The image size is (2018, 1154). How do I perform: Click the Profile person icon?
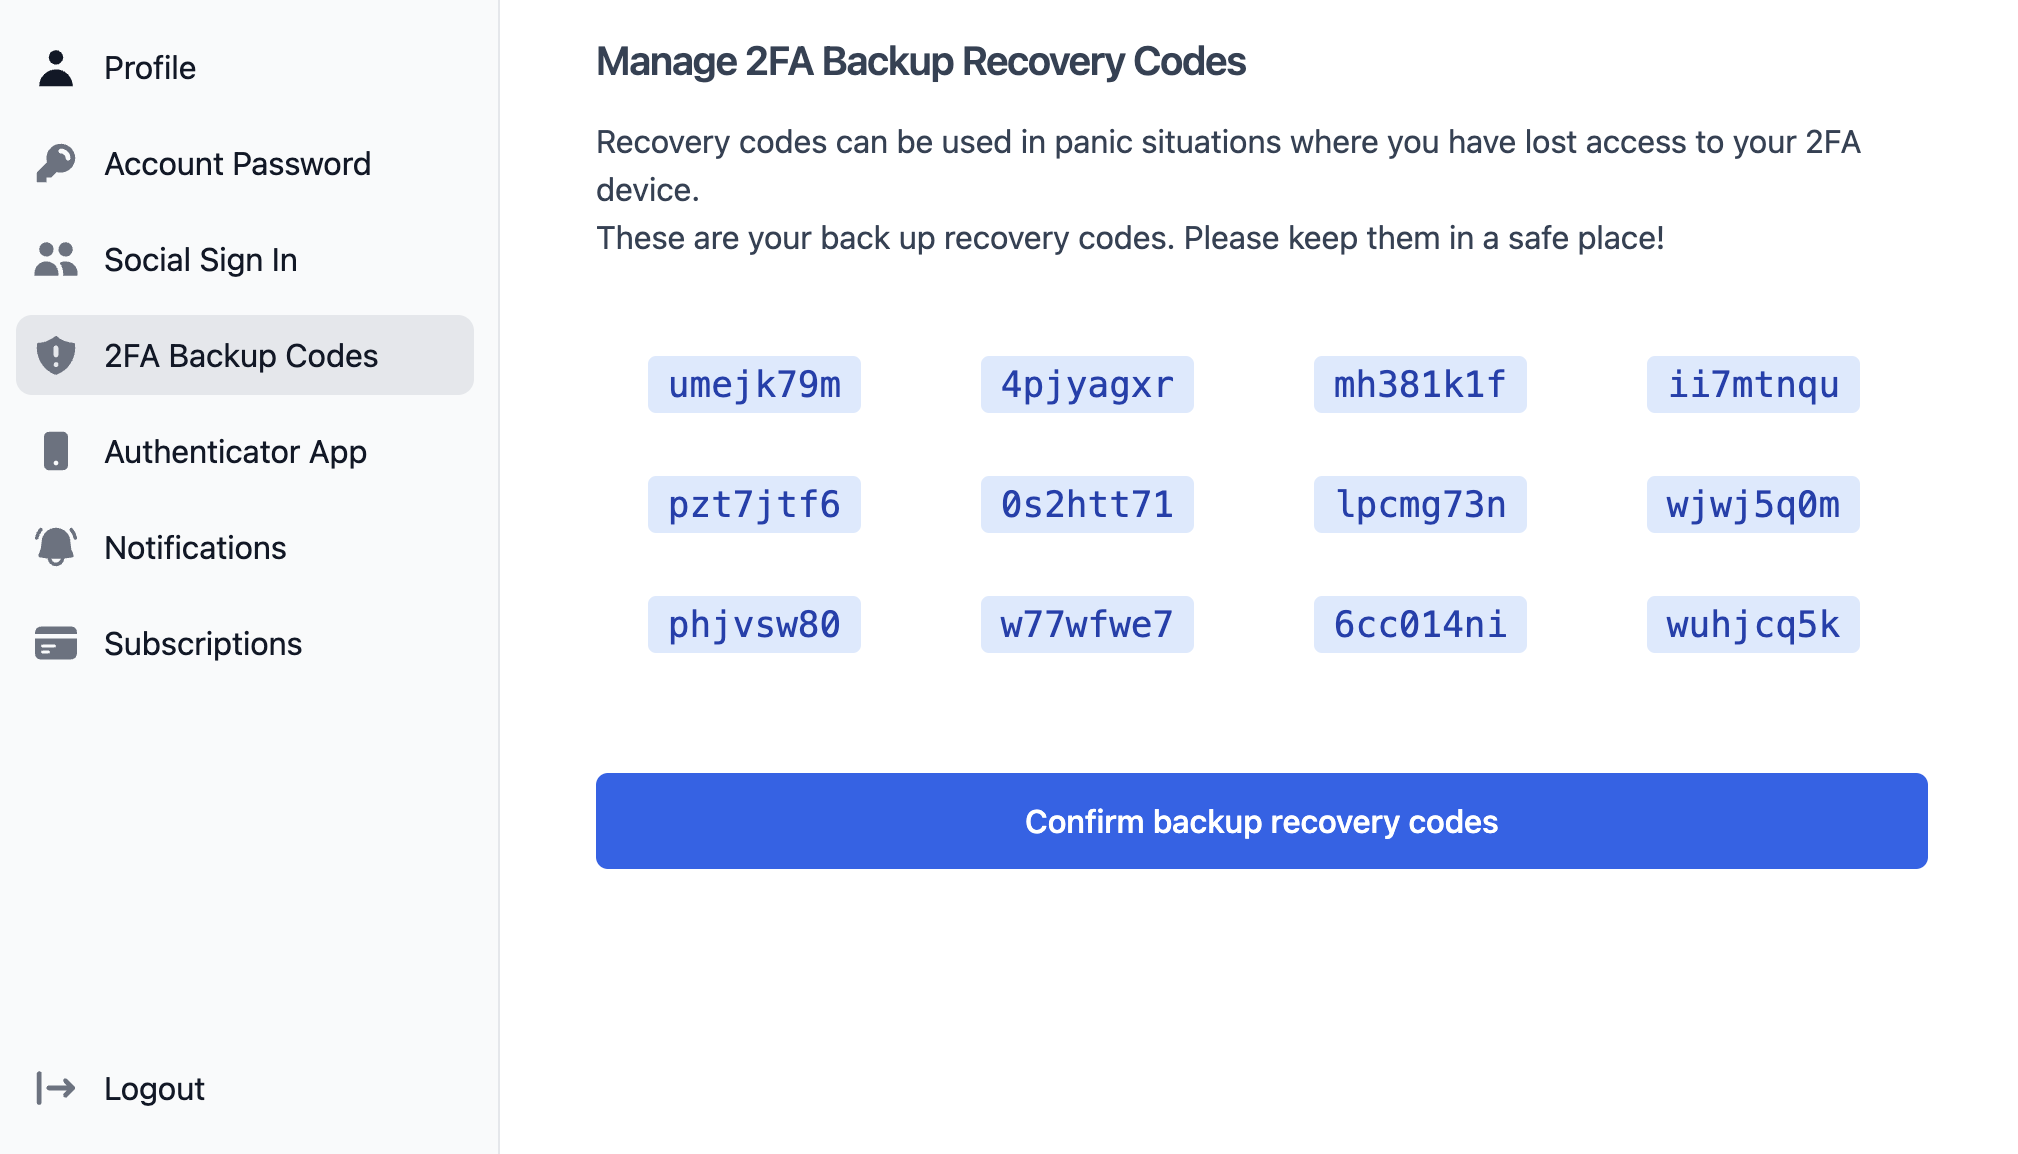click(x=56, y=68)
